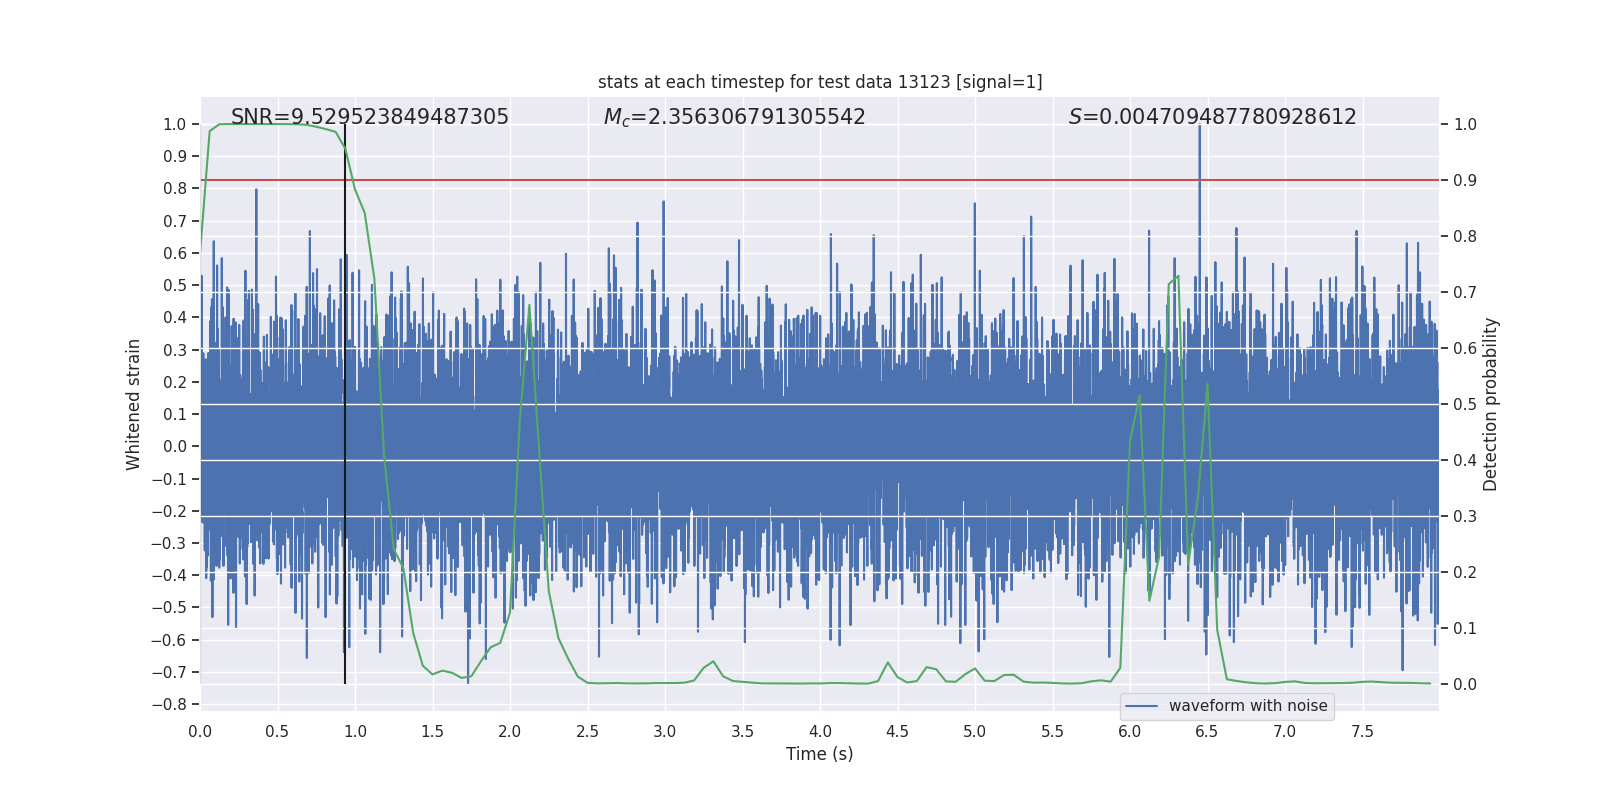Select the 2.5 tick on the time axis
The width and height of the screenshot is (1600, 800).
tap(587, 731)
